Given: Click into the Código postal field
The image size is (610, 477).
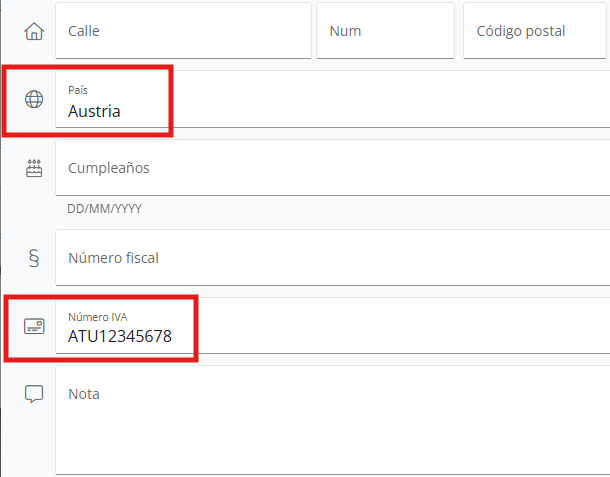Looking at the screenshot, I should coord(535,31).
